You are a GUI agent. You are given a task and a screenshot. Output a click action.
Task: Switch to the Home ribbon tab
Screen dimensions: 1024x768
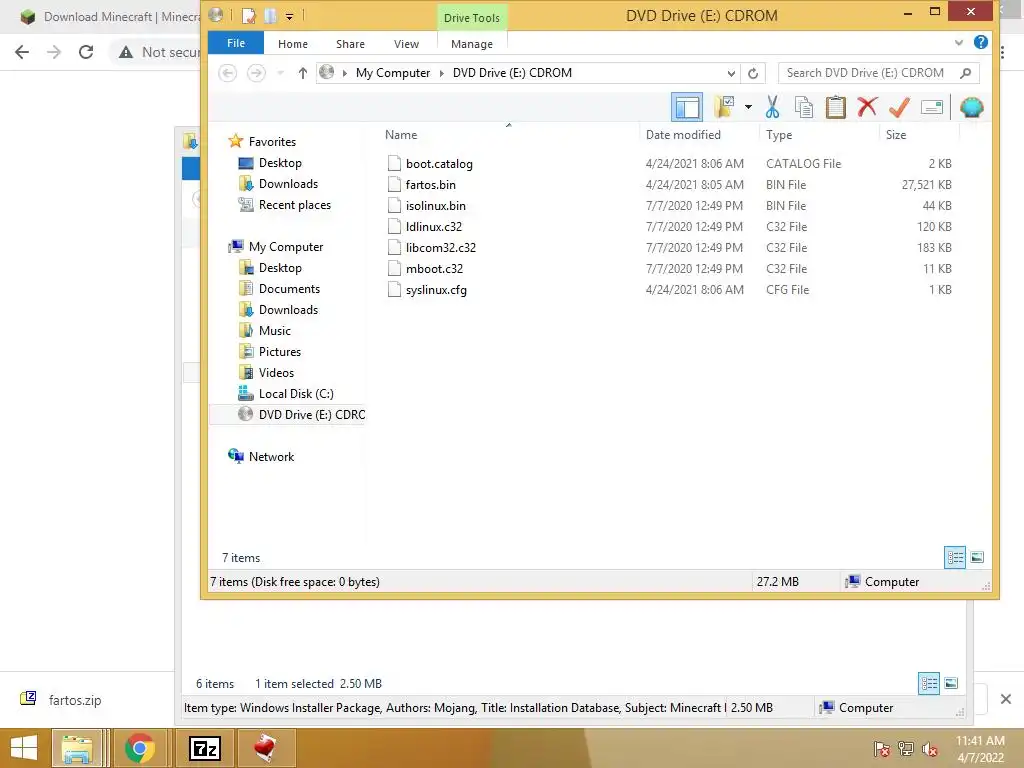(293, 44)
